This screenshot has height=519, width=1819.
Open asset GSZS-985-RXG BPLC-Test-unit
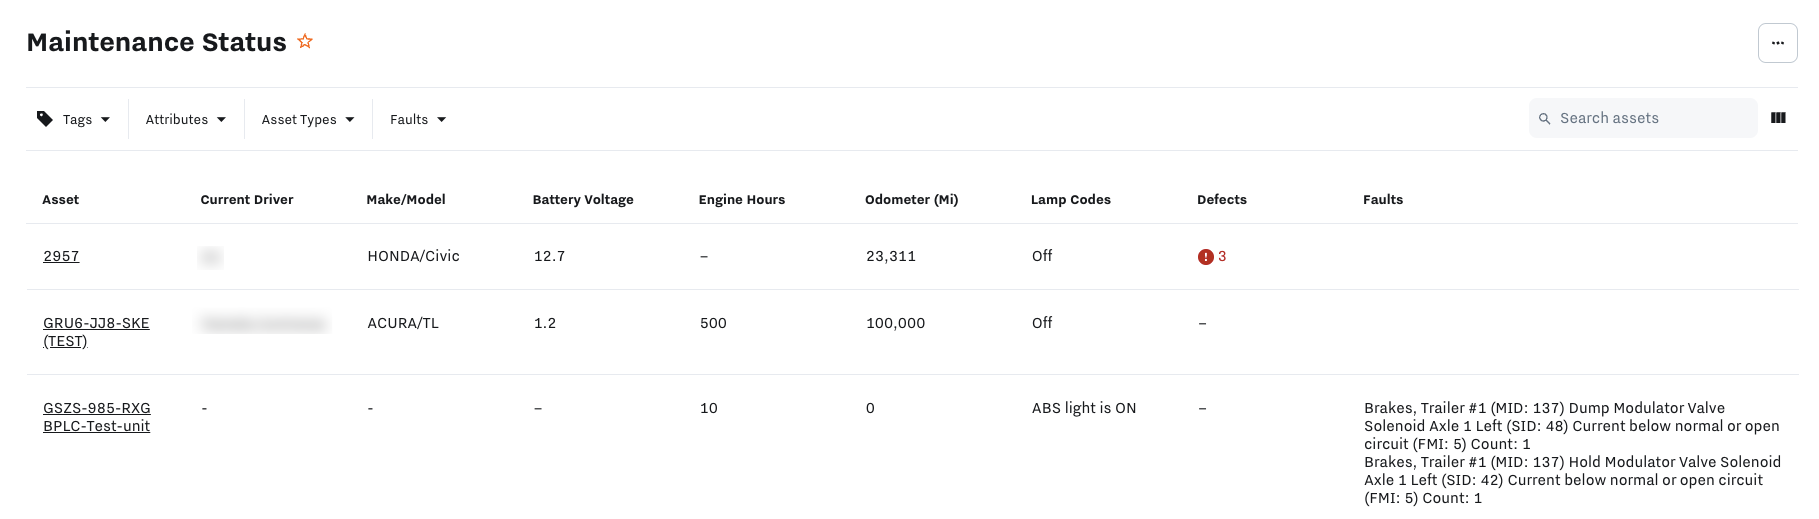(97, 417)
